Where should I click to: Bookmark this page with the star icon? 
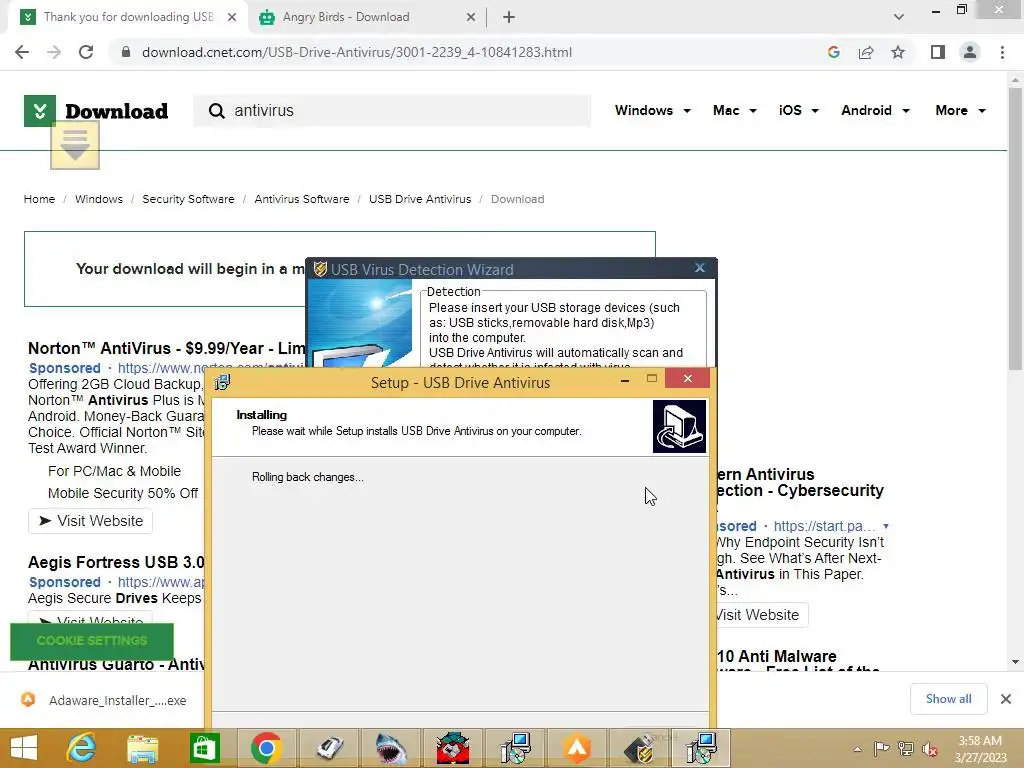click(898, 52)
